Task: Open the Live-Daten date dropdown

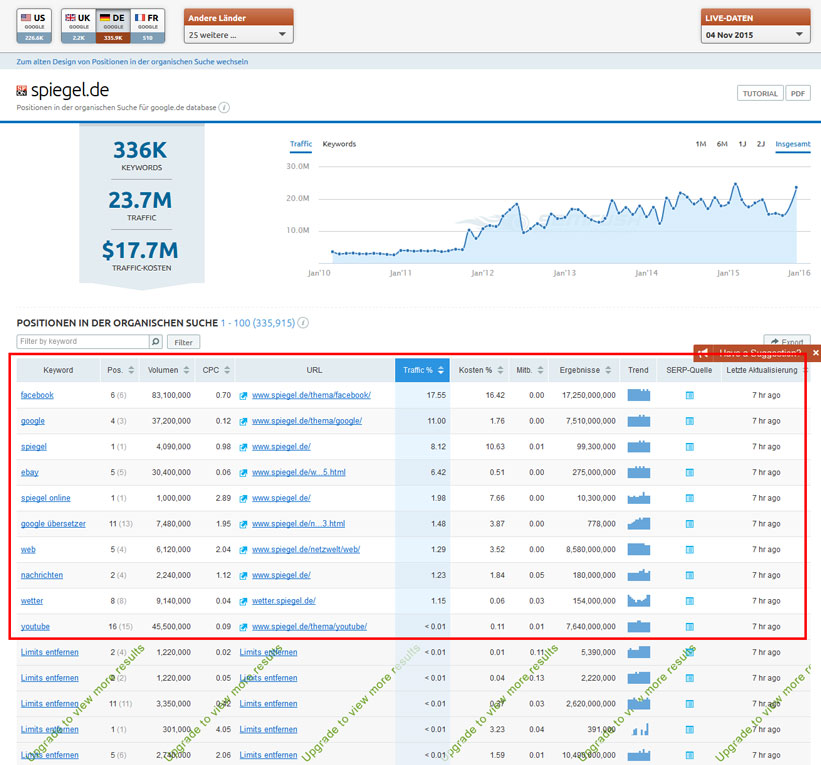Action: pos(755,35)
